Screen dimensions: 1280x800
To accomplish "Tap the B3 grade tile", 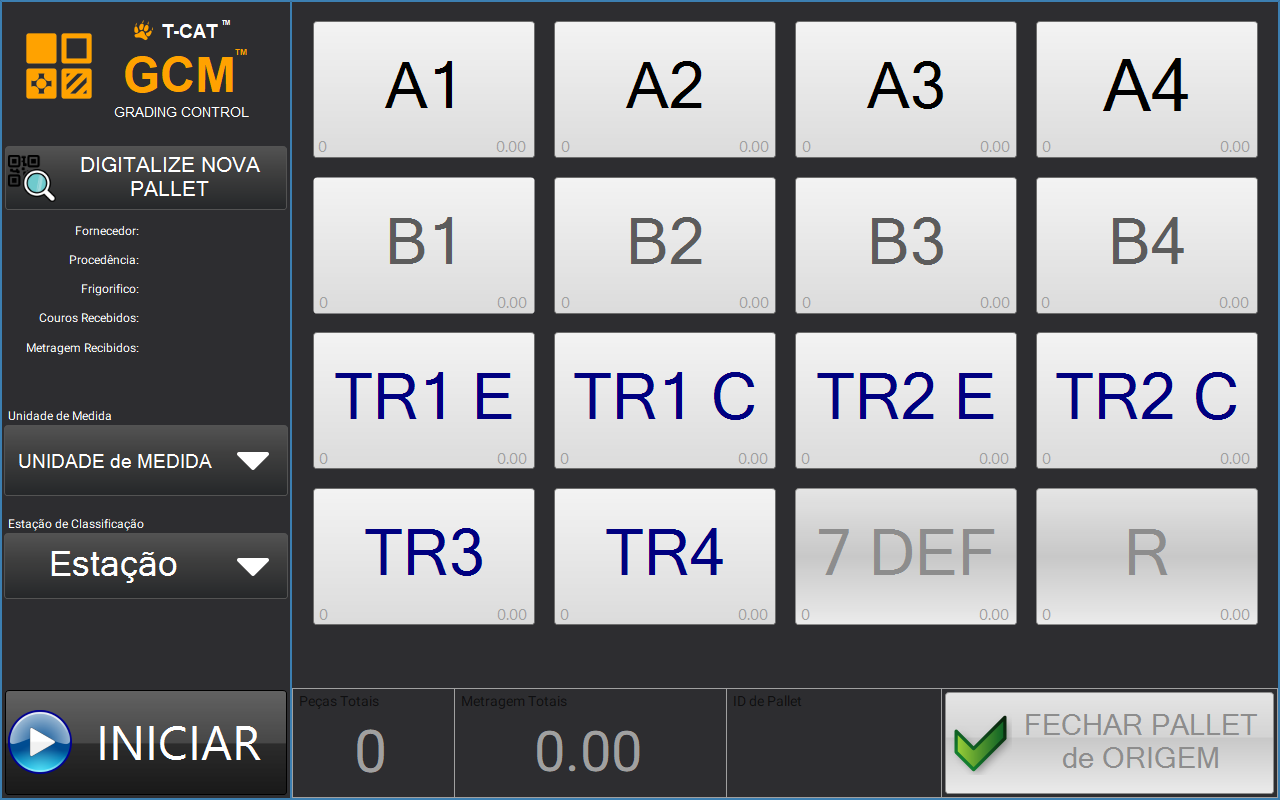I will coord(906,246).
